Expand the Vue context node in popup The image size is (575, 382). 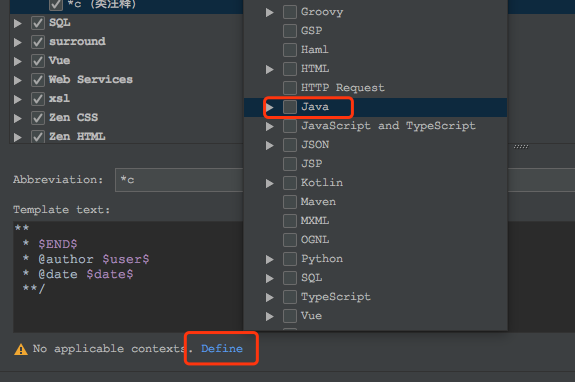tap(270, 316)
